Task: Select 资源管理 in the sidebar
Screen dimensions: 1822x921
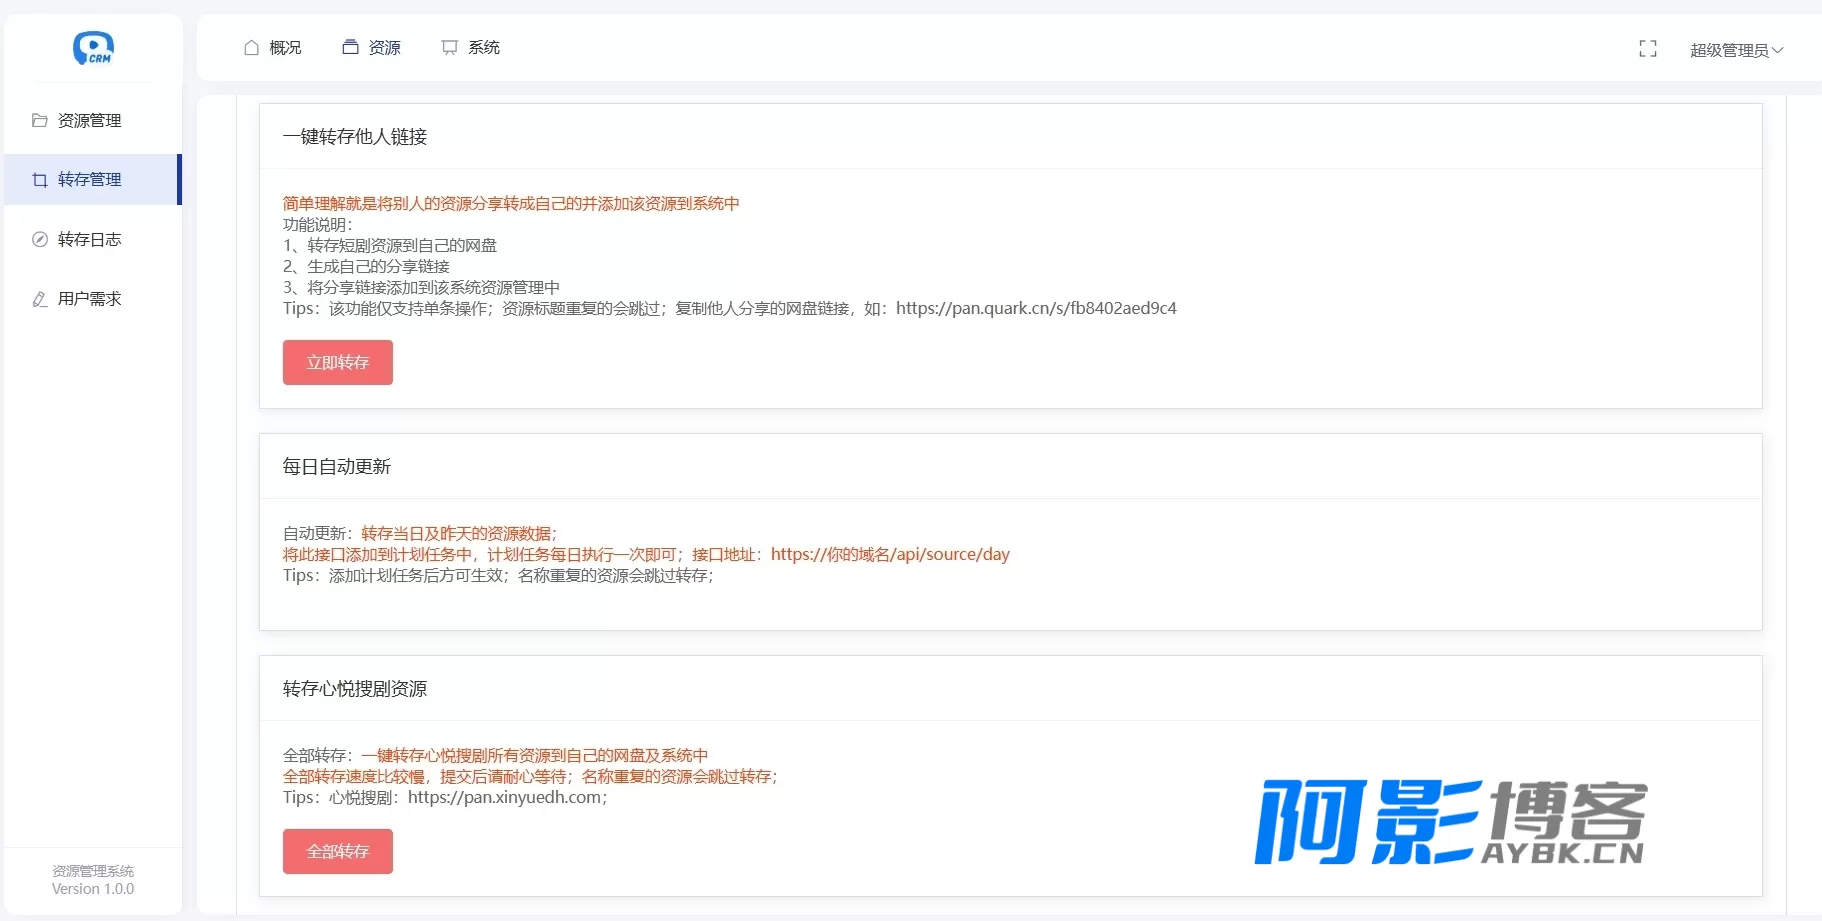Action: pyautogui.click(x=93, y=120)
